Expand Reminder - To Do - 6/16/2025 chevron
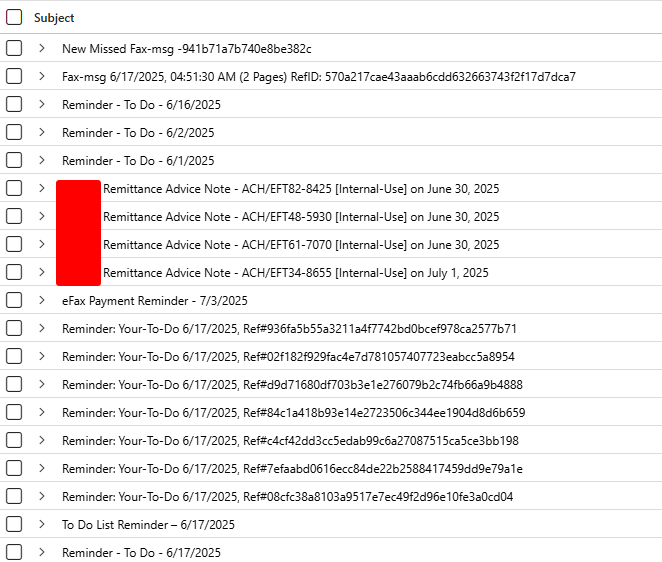662x562 pixels. coord(41,104)
